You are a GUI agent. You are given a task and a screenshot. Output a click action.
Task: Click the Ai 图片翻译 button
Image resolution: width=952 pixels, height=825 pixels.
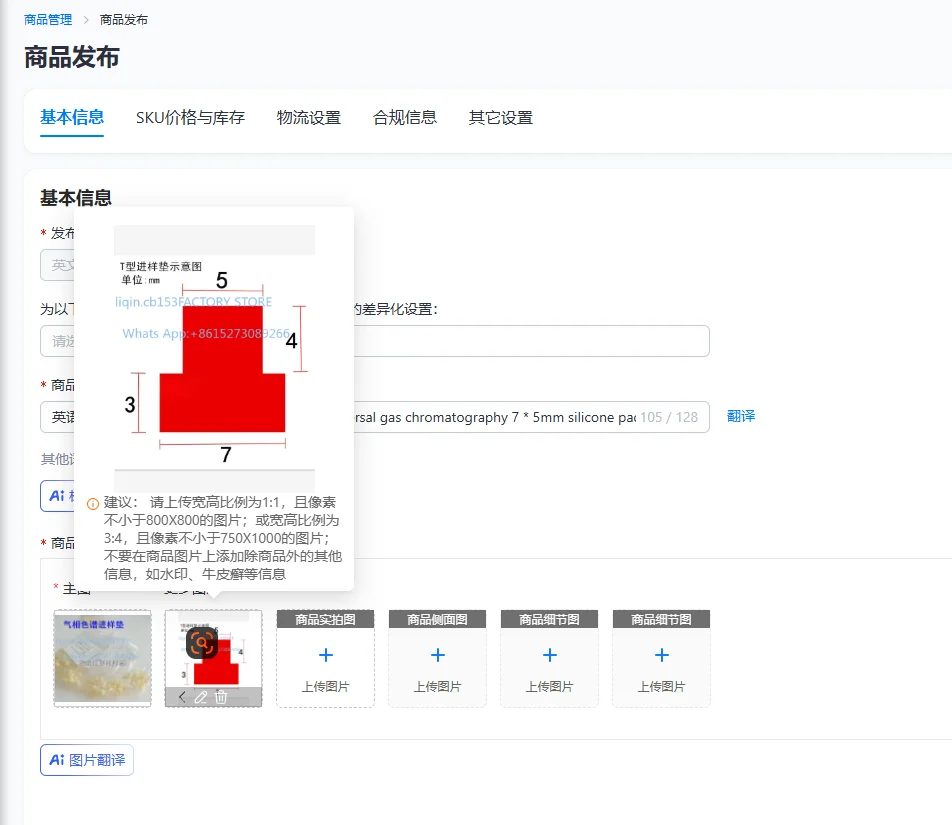(87, 760)
